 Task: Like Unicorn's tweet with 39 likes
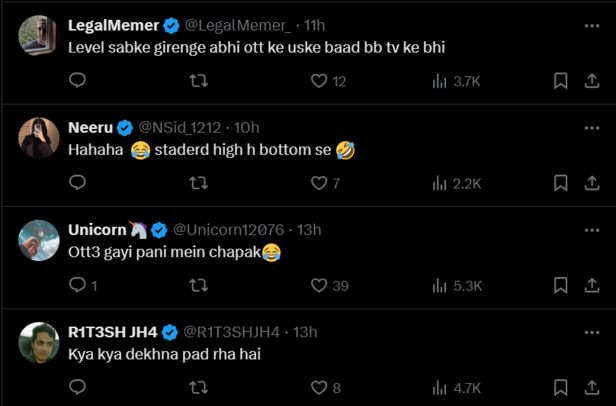tap(320, 286)
